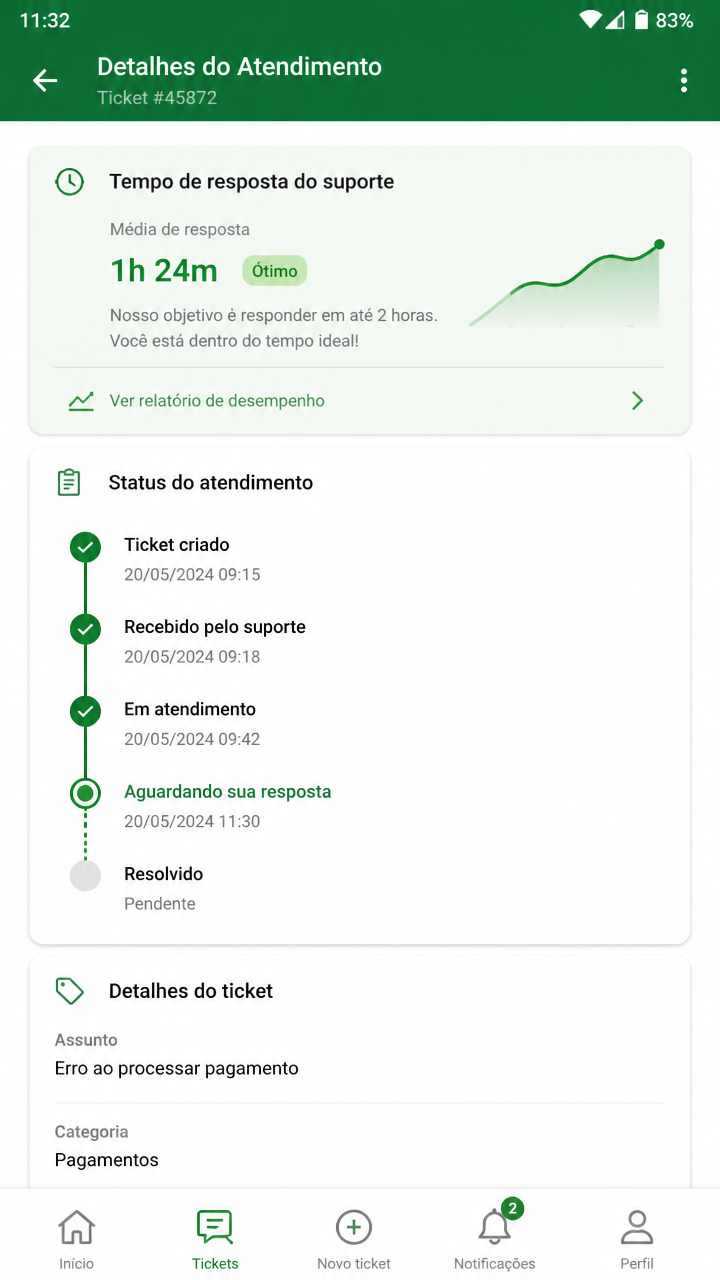This screenshot has height=1280, width=720.
Task: Switch to the Perfil tab
Action: click(x=637, y=1239)
